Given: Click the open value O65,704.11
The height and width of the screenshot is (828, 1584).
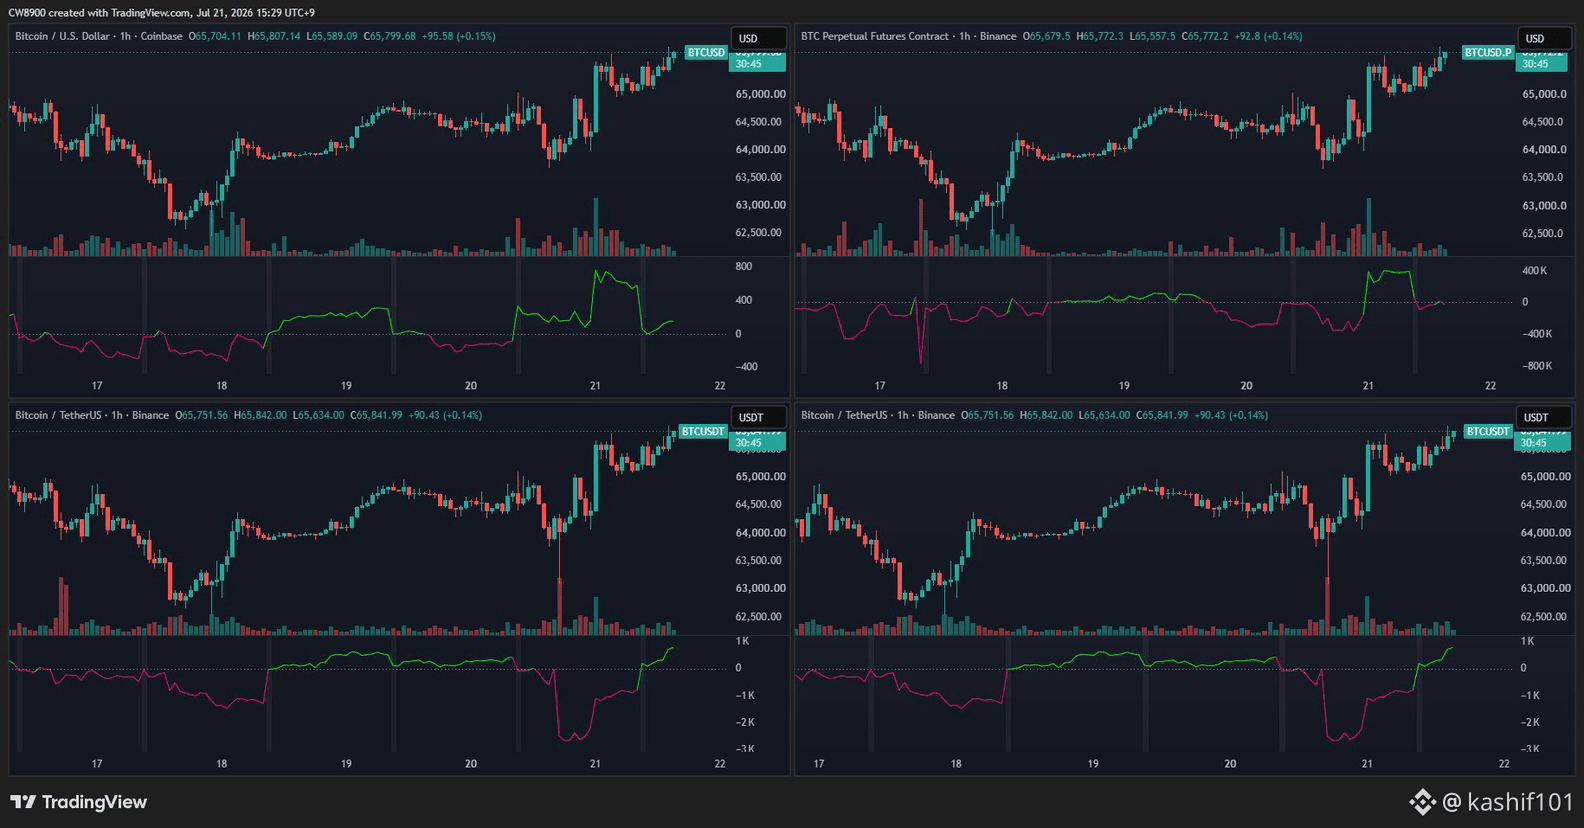Looking at the screenshot, I should click(x=215, y=36).
